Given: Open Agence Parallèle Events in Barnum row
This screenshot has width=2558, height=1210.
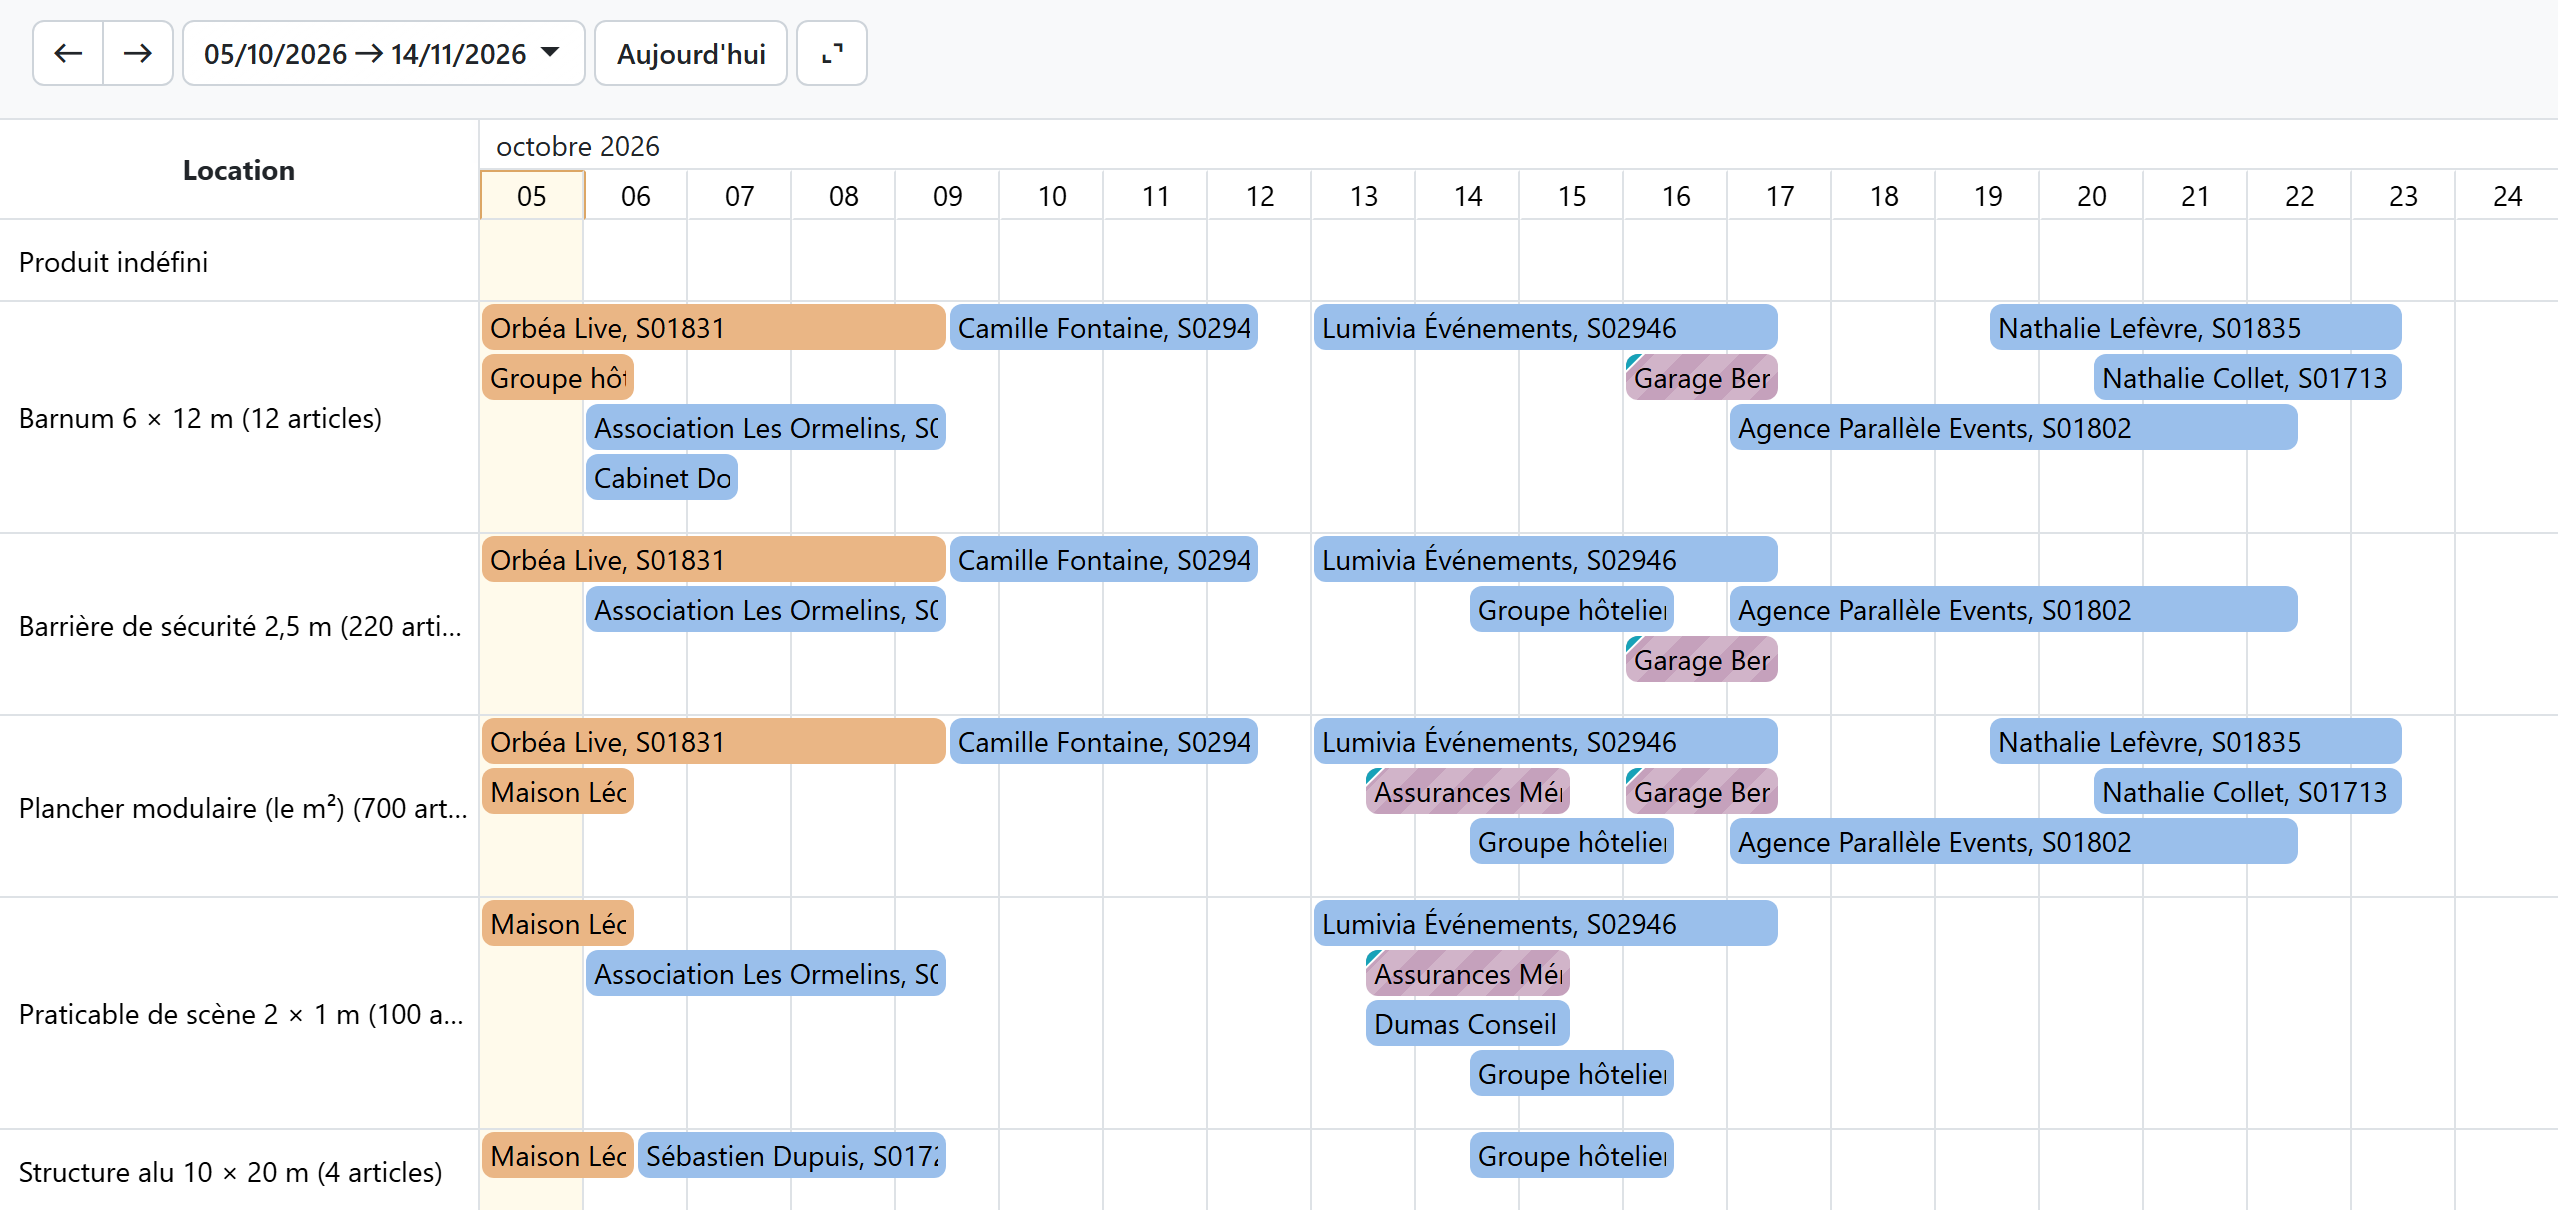Looking at the screenshot, I should (2014, 427).
